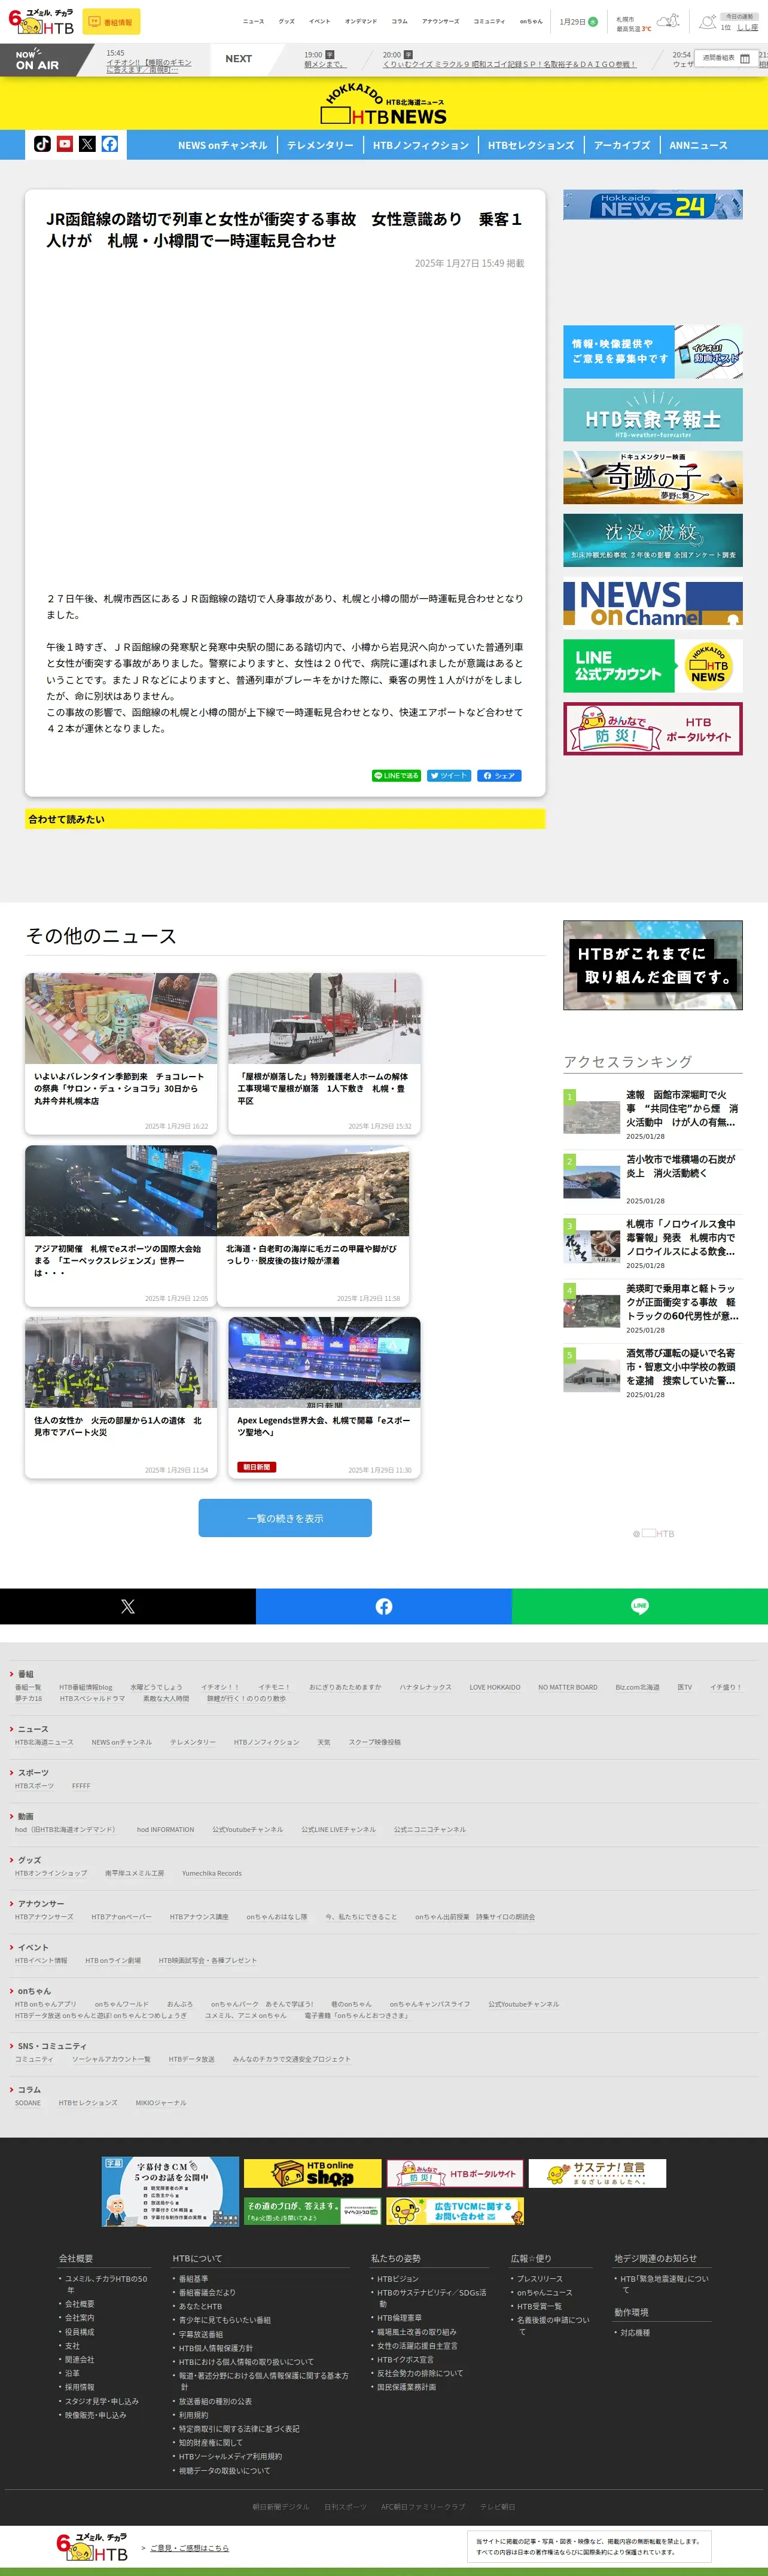Viewport: 768px width, 2576px height.
Task: Open the Apex Legends世界大会 news card
Action: coord(324,1397)
